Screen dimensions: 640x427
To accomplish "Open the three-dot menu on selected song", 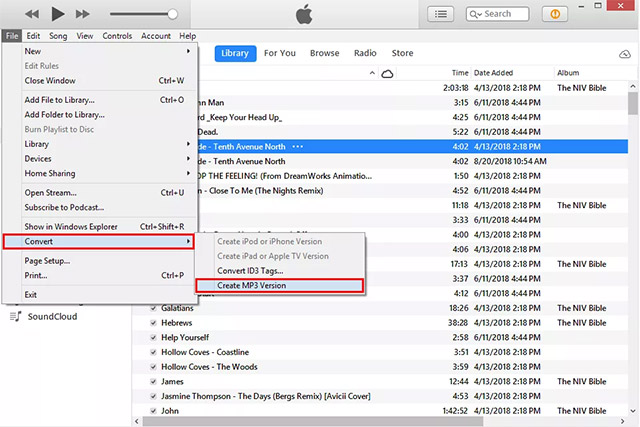I will pyautogui.click(x=297, y=146).
